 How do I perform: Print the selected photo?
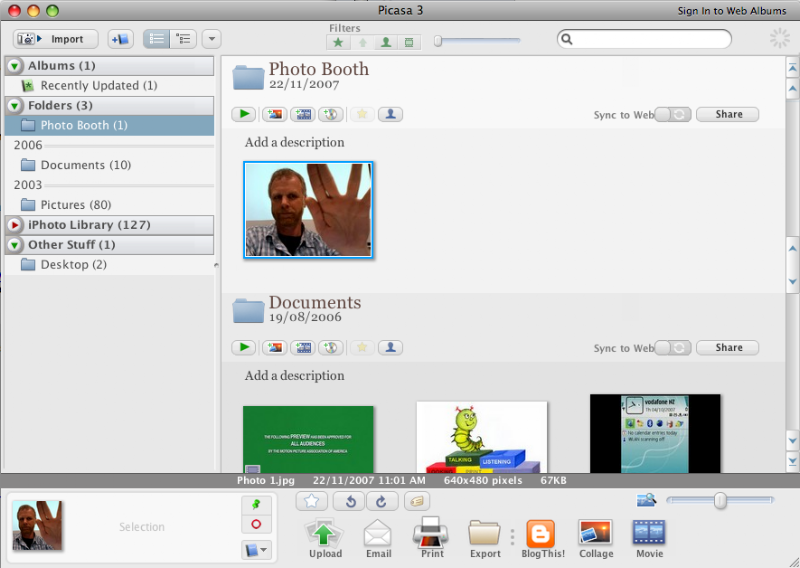click(x=432, y=538)
